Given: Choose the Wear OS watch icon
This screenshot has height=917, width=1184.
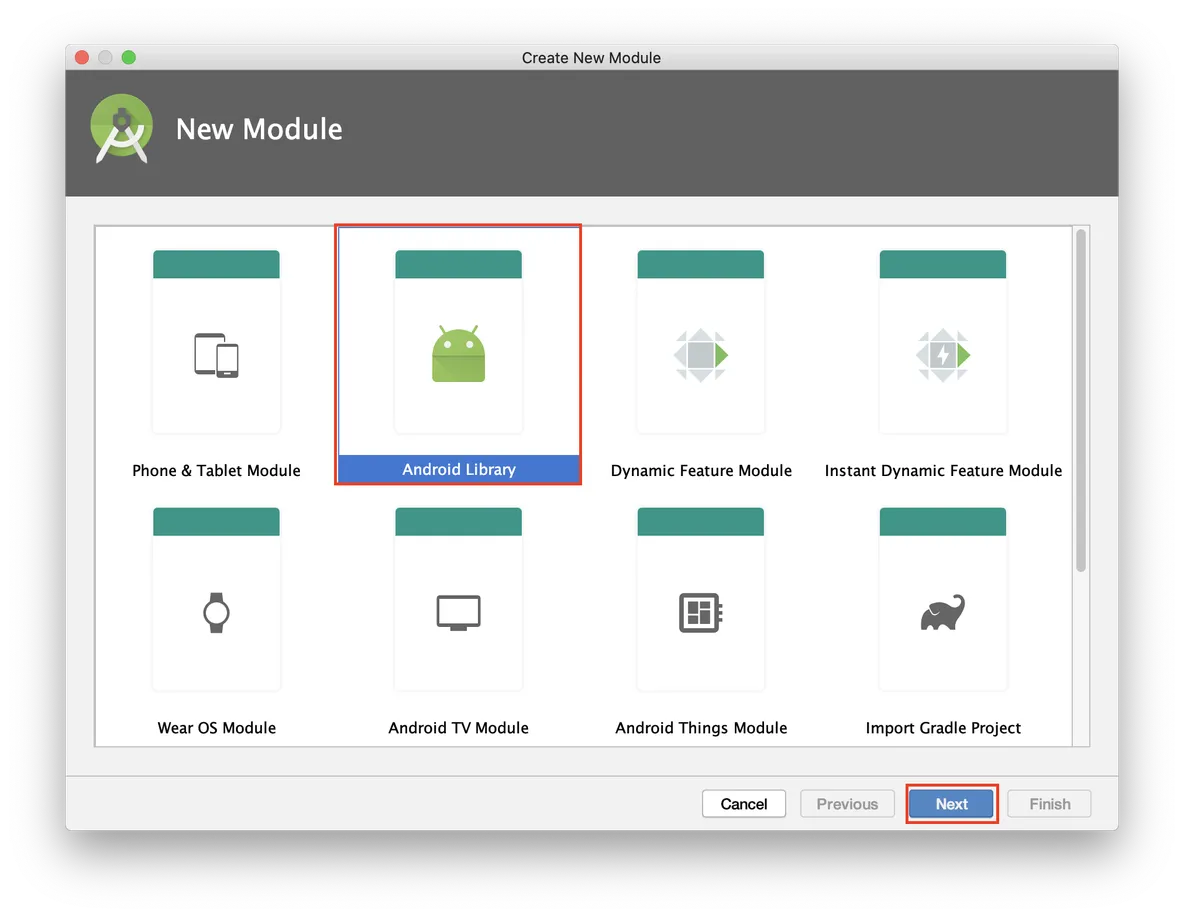Looking at the screenshot, I should coord(216,613).
